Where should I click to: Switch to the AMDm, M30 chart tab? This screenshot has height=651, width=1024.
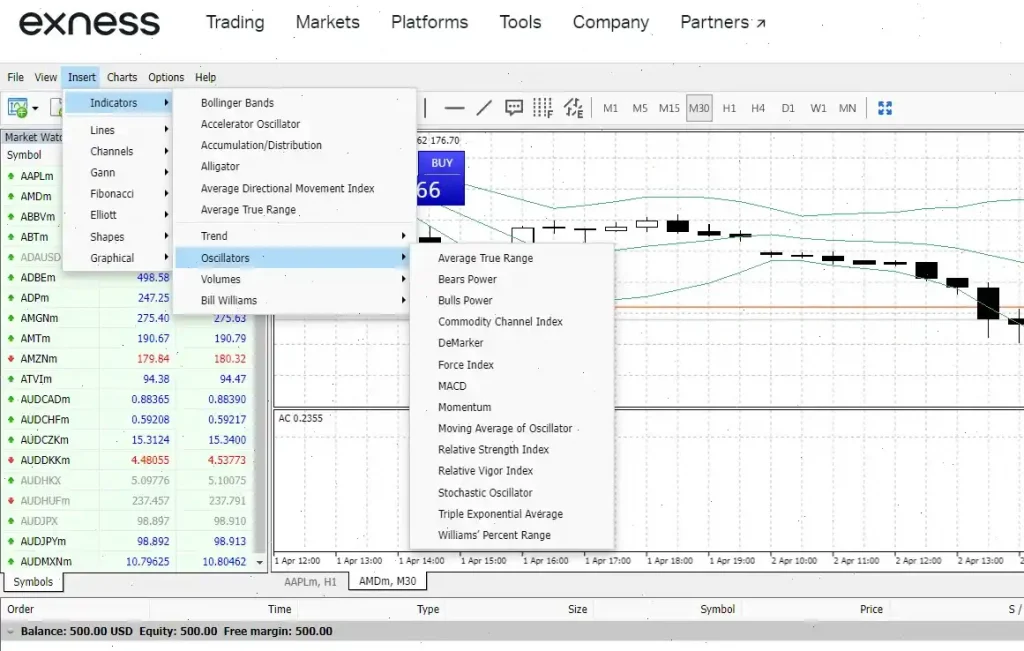click(x=387, y=580)
